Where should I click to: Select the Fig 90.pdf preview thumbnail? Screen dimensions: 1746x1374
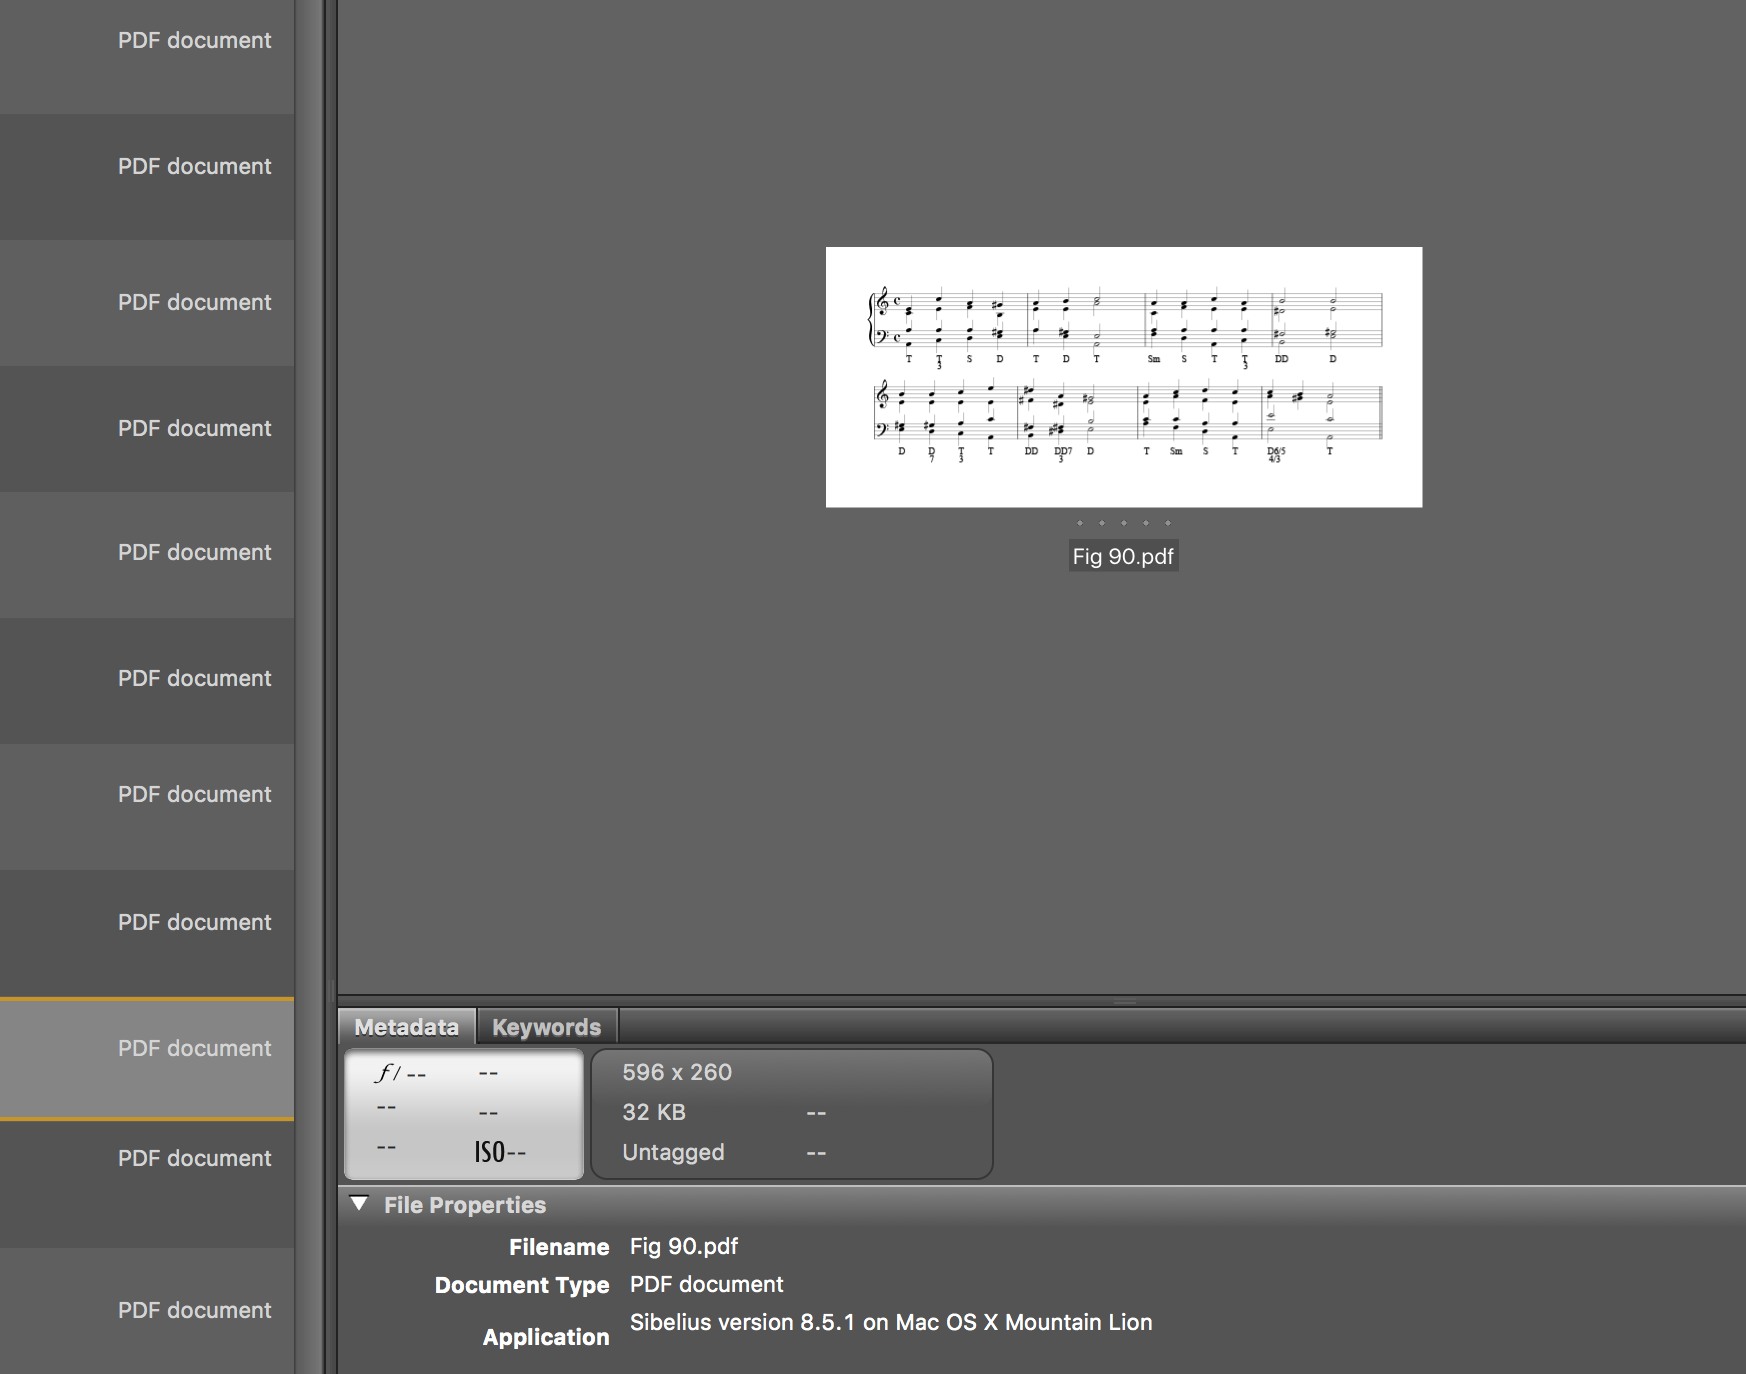(x=1124, y=377)
